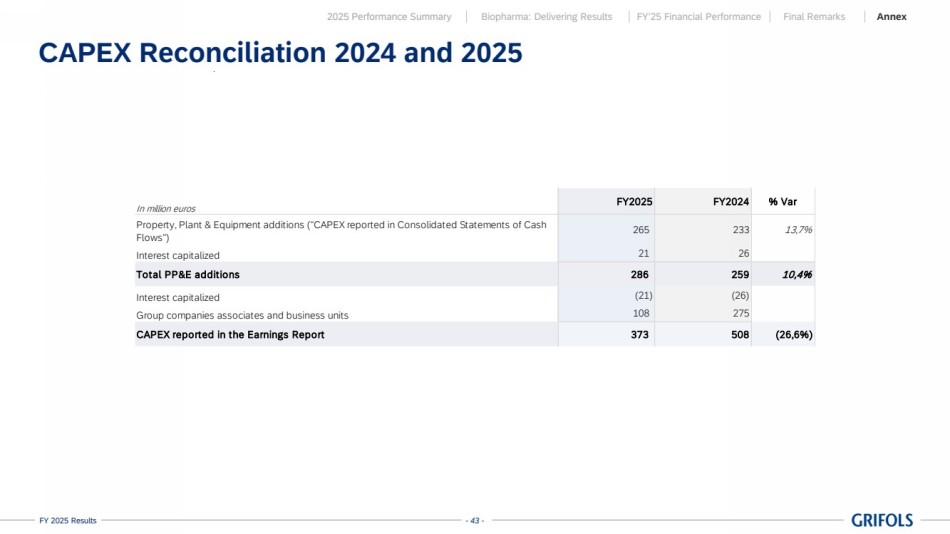Click the FY 2025 Results footer text

point(68,521)
